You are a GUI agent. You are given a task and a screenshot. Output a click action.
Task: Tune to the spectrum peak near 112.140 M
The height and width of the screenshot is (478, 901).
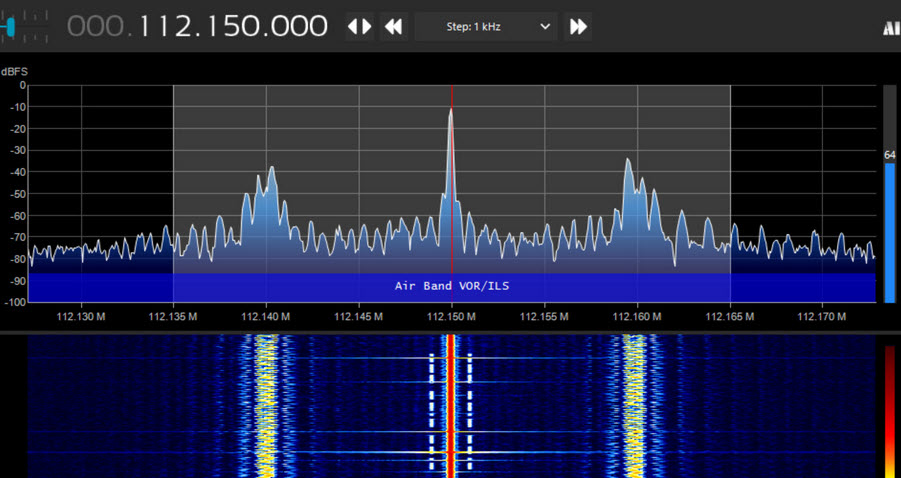coord(270,169)
